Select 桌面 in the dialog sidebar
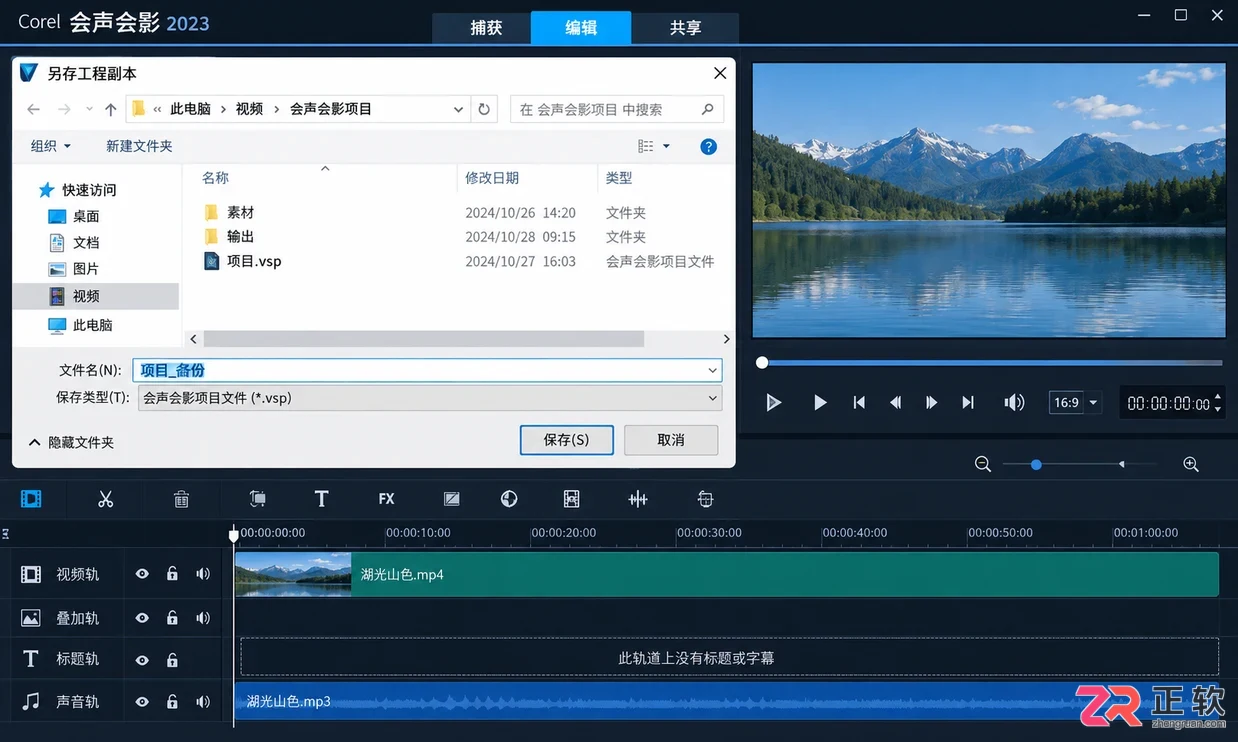The image size is (1238, 742). pos(86,216)
